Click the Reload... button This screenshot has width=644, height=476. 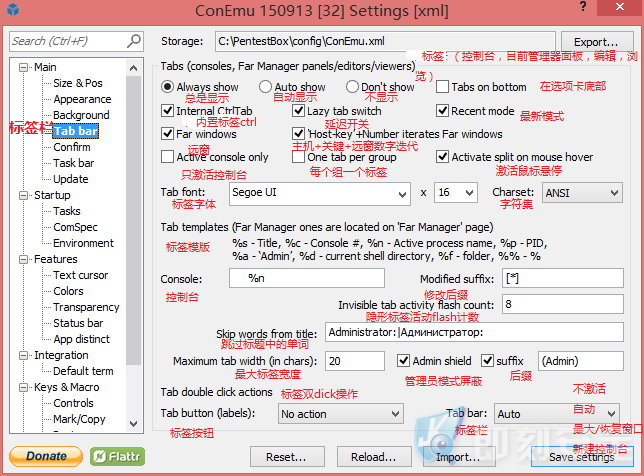pyautogui.click(x=374, y=457)
